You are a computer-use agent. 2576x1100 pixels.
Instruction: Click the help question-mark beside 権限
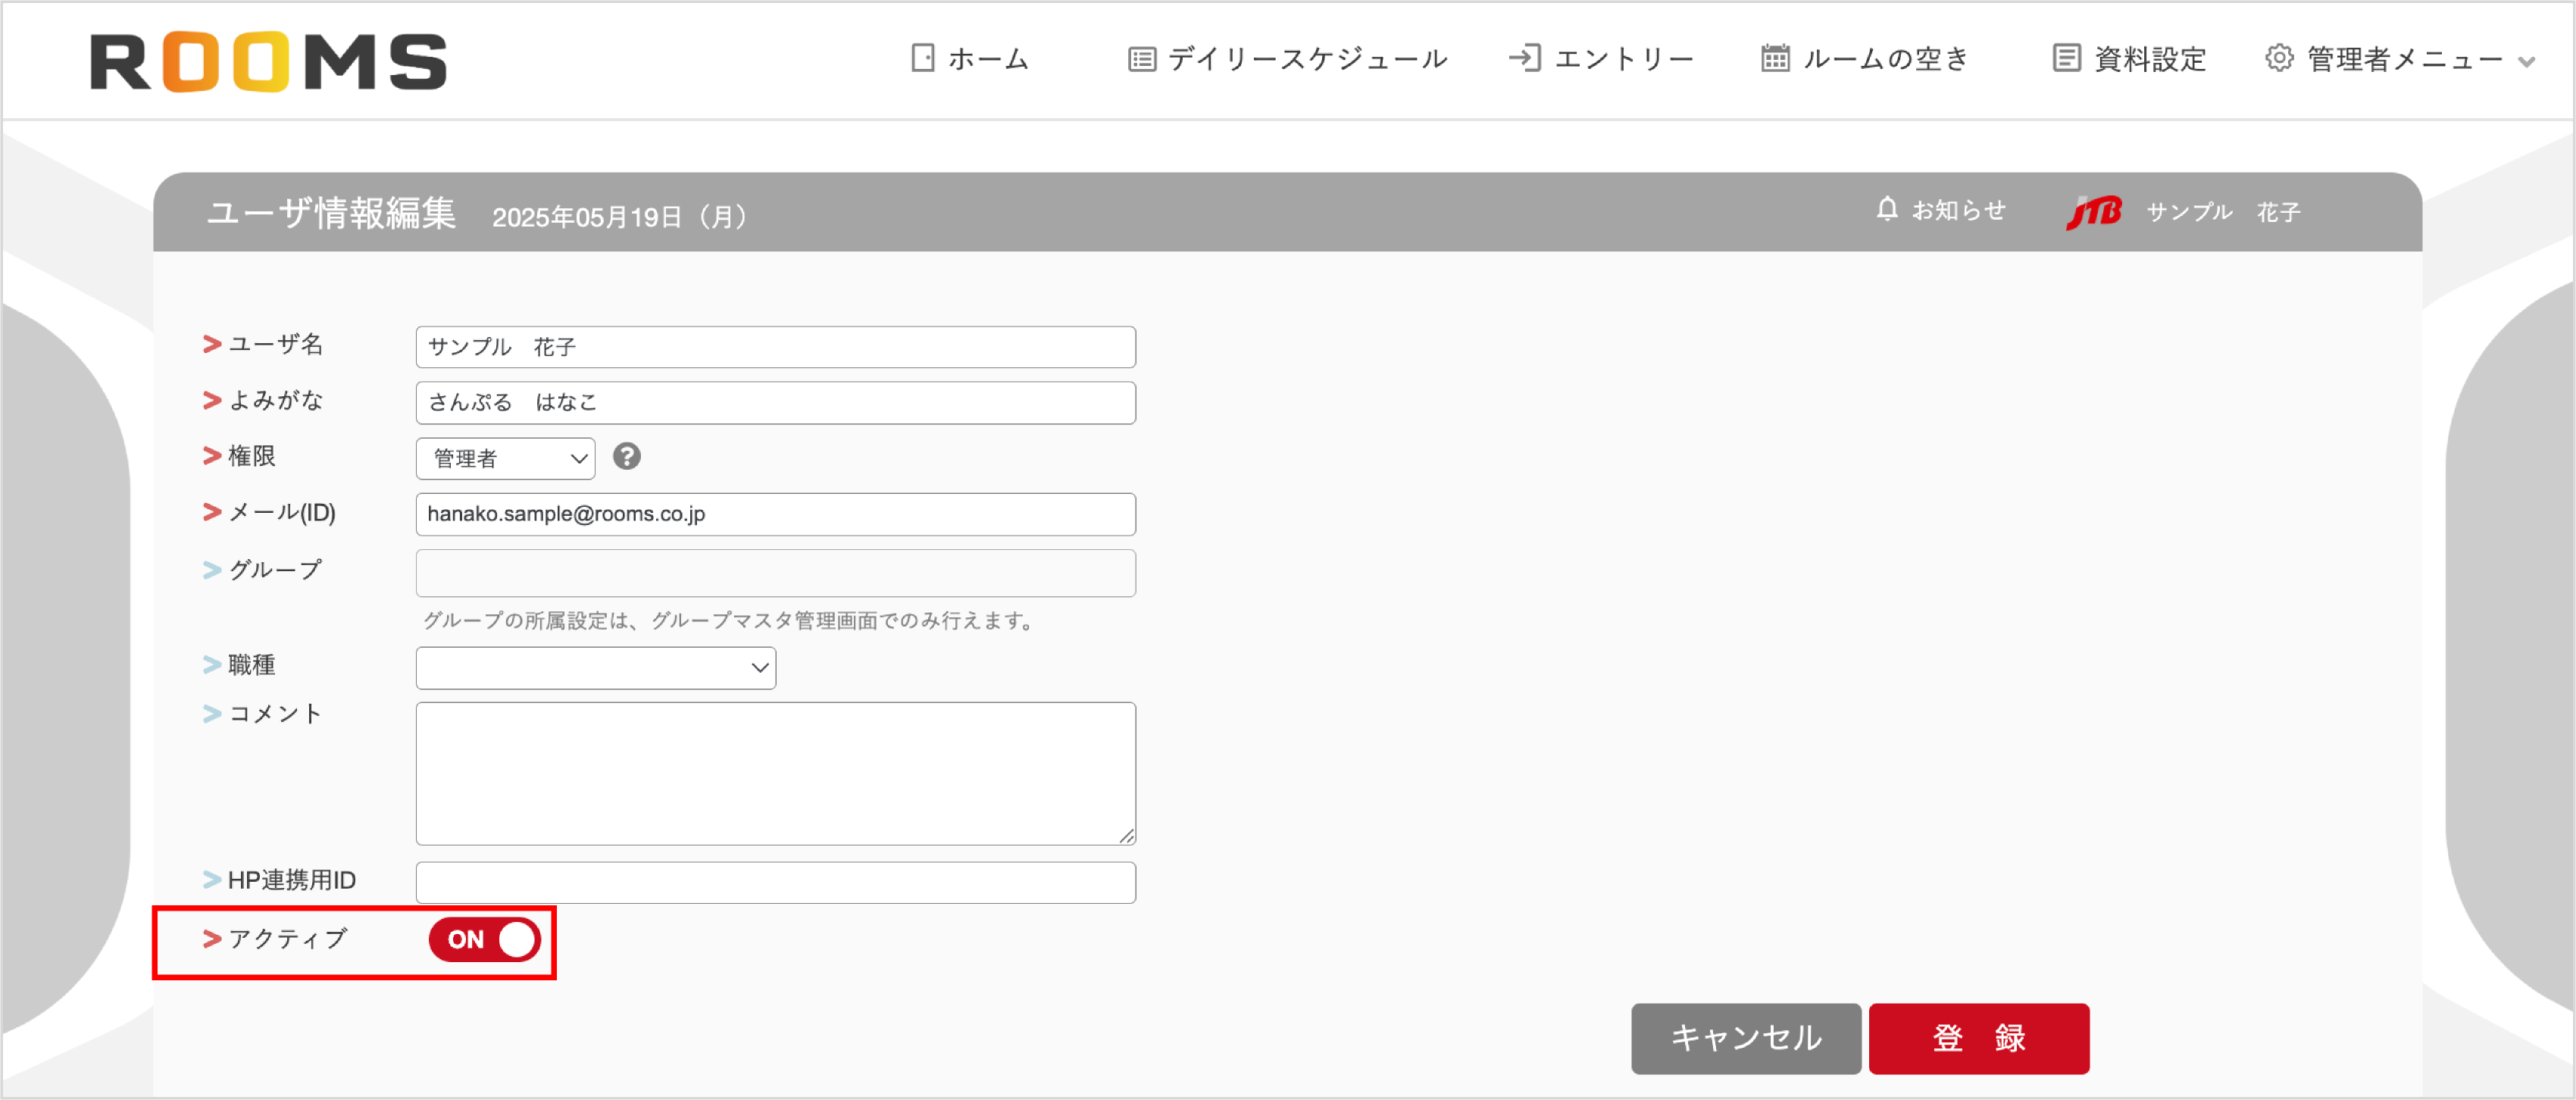(628, 457)
